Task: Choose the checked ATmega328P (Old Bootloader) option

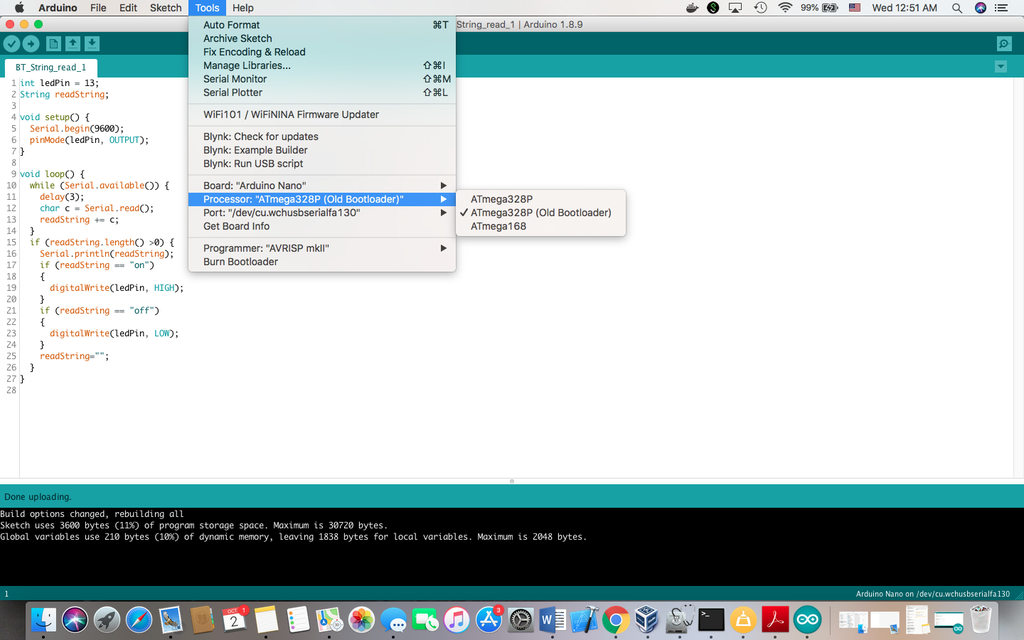Action: point(541,213)
